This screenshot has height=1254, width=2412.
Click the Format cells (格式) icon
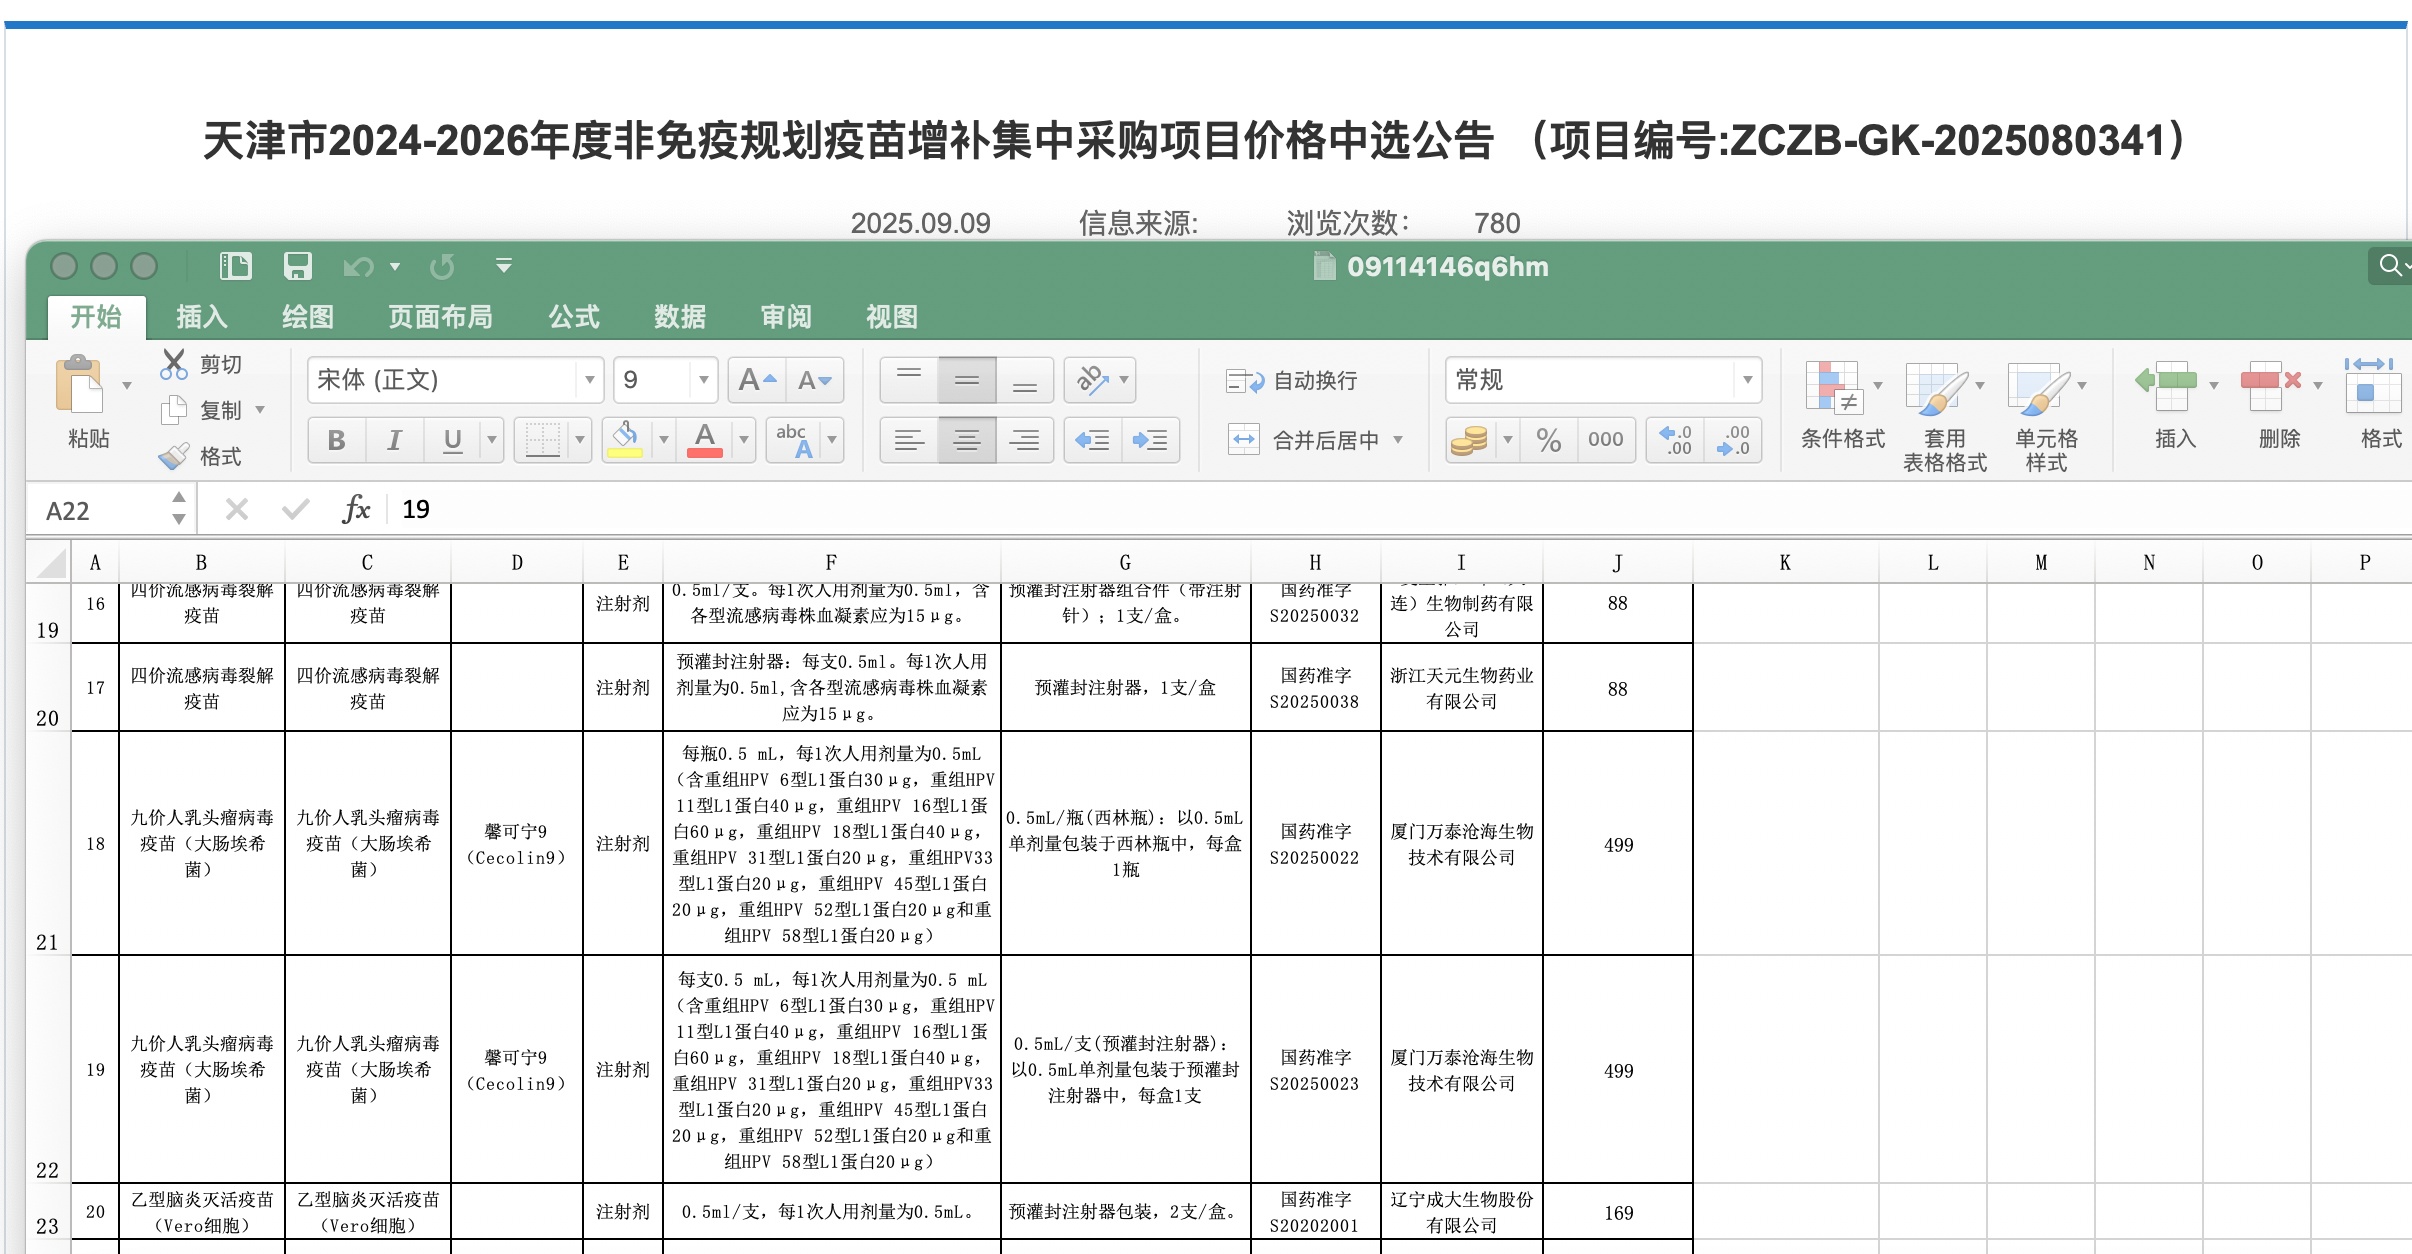[x=2373, y=385]
